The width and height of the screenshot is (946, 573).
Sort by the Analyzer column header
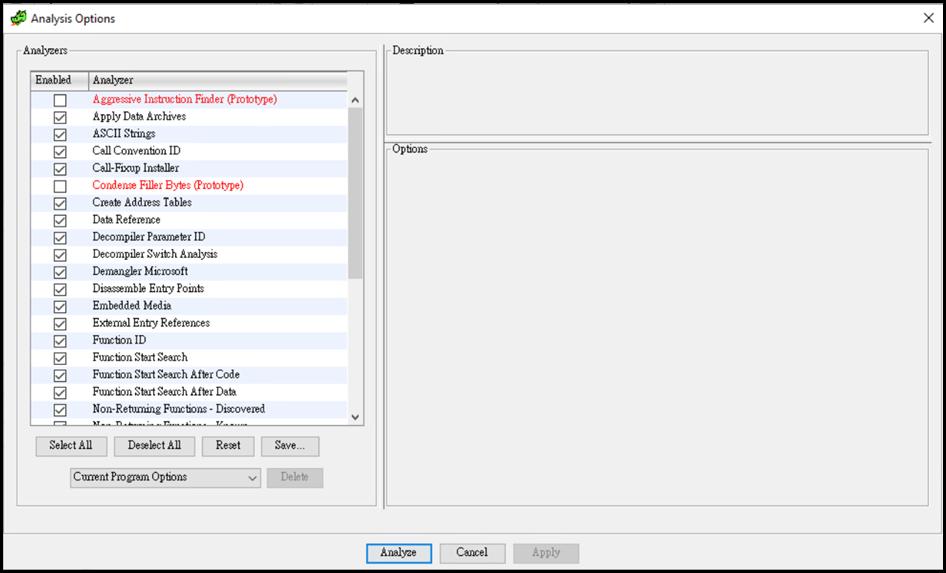coord(218,80)
